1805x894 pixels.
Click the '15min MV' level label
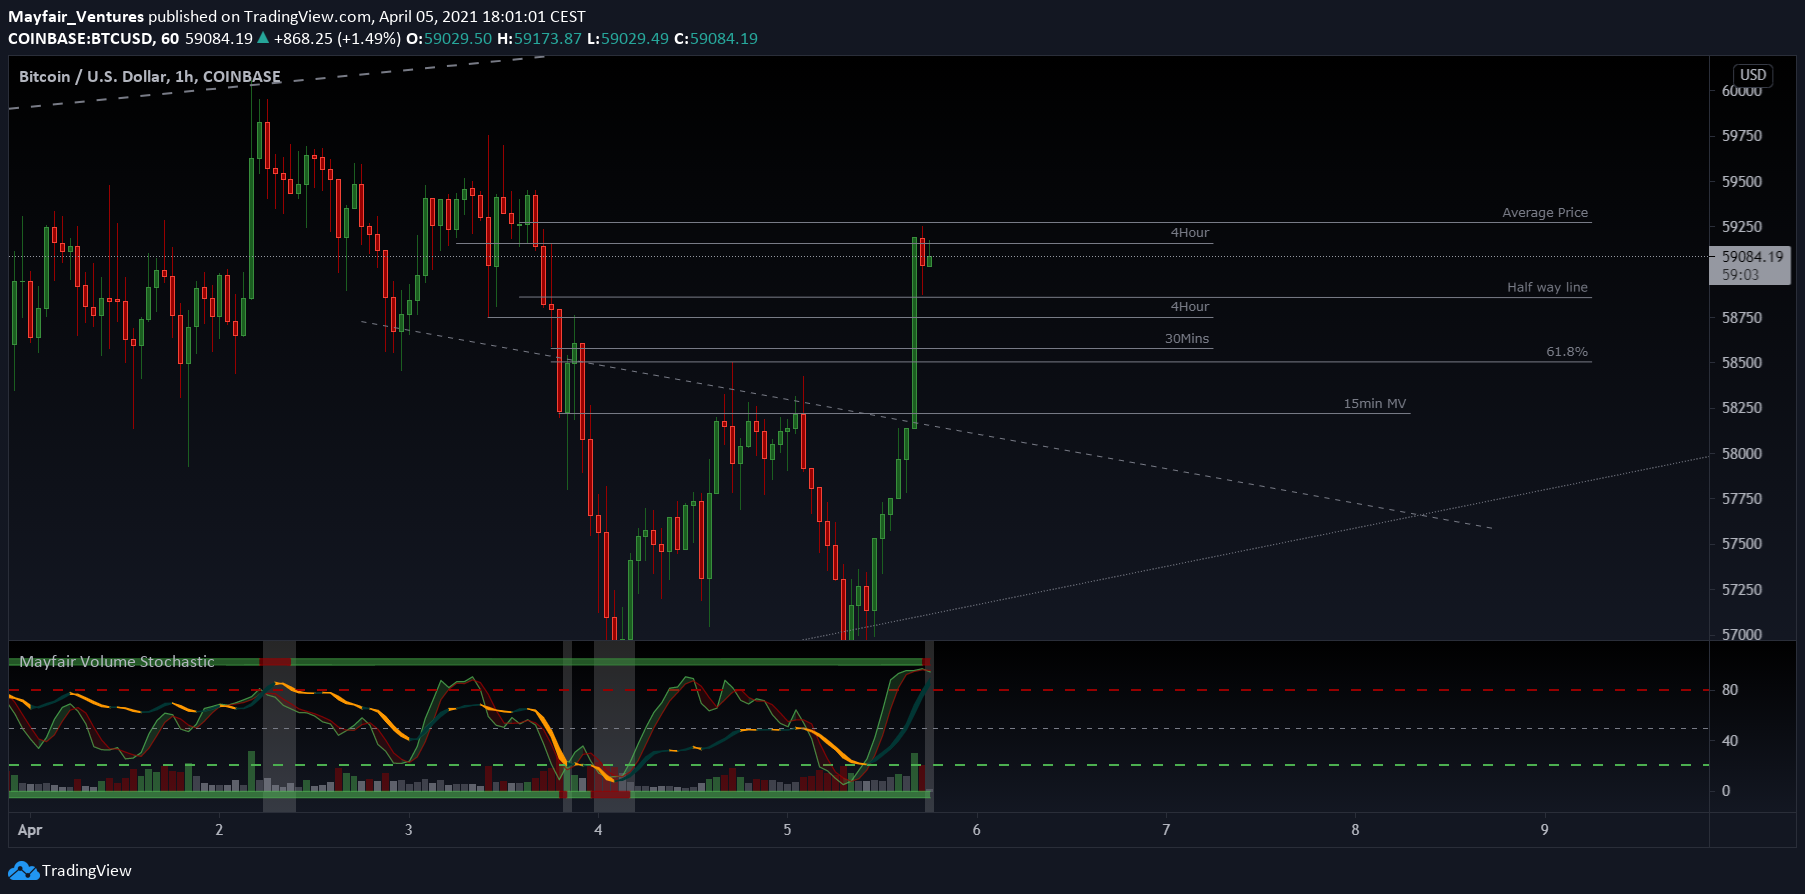(1375, 404)
